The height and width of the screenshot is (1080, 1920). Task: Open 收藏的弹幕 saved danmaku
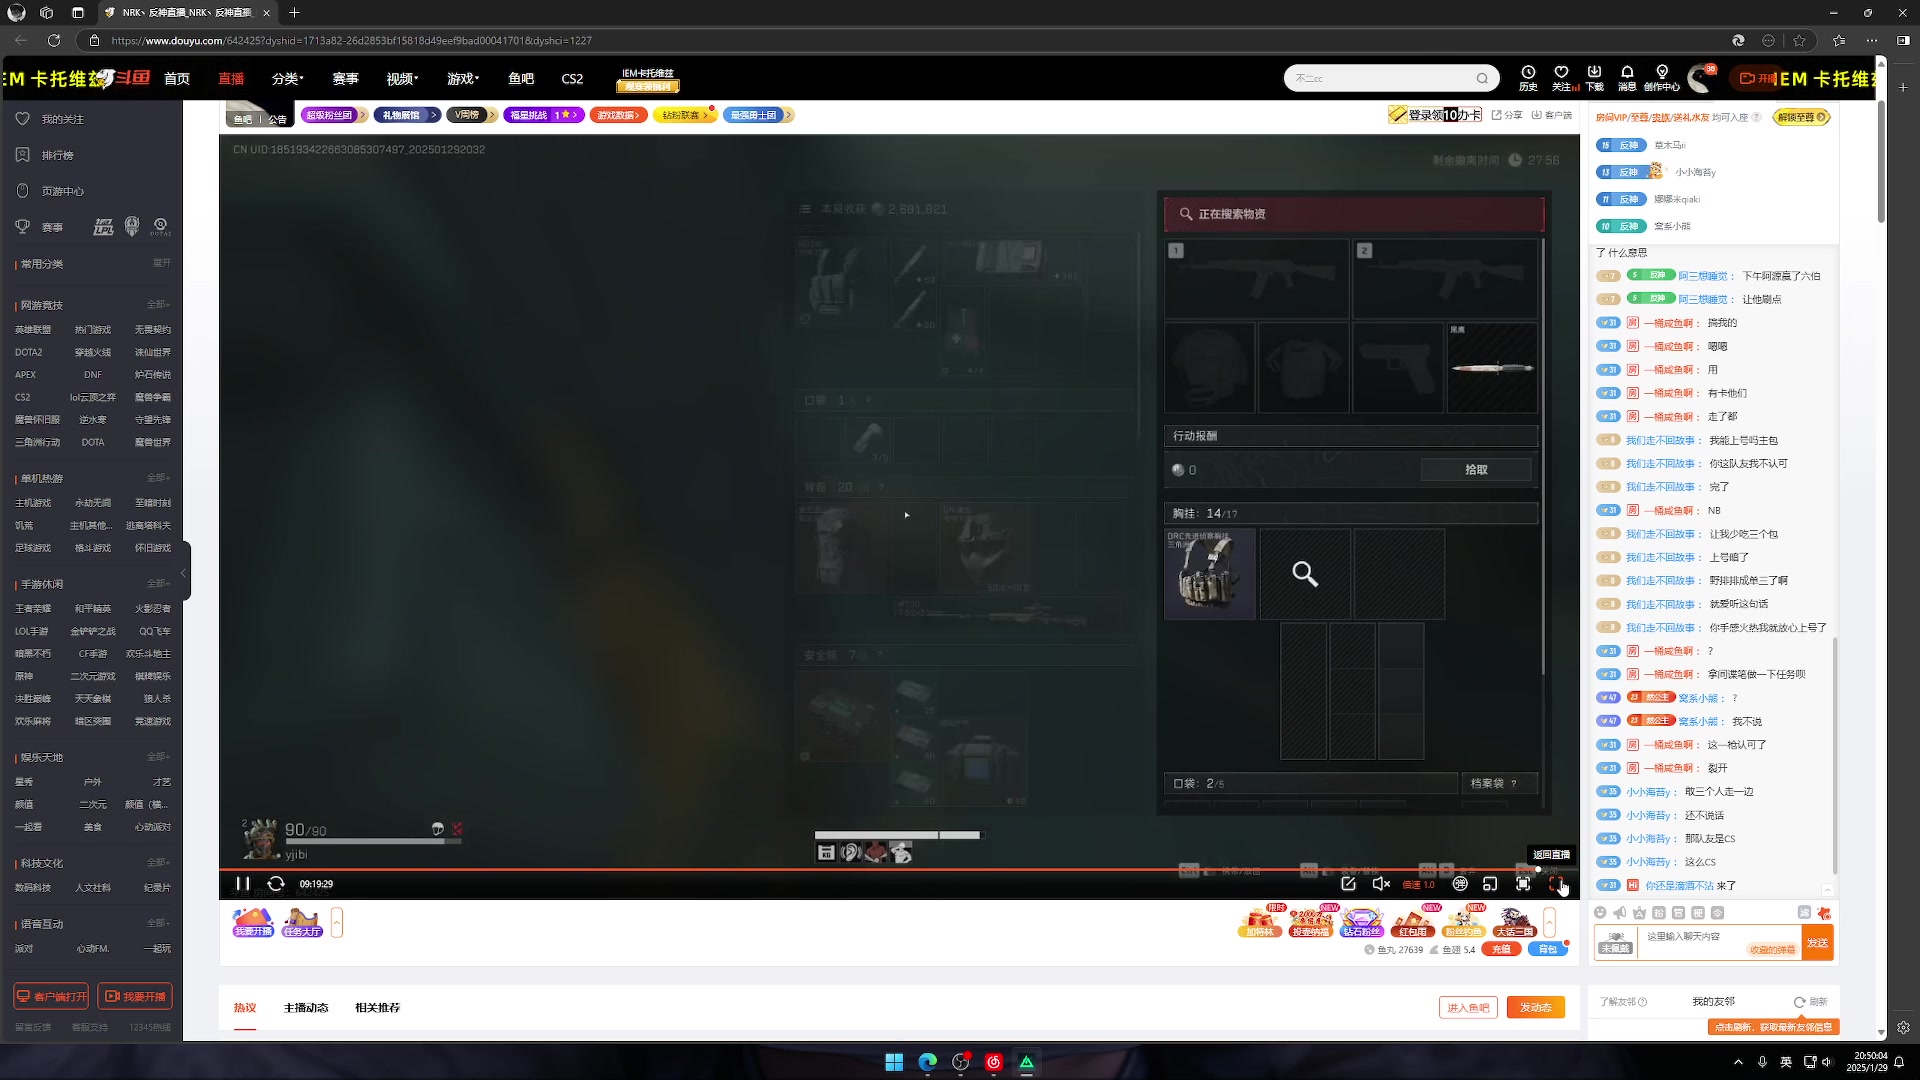[1772, 950]
